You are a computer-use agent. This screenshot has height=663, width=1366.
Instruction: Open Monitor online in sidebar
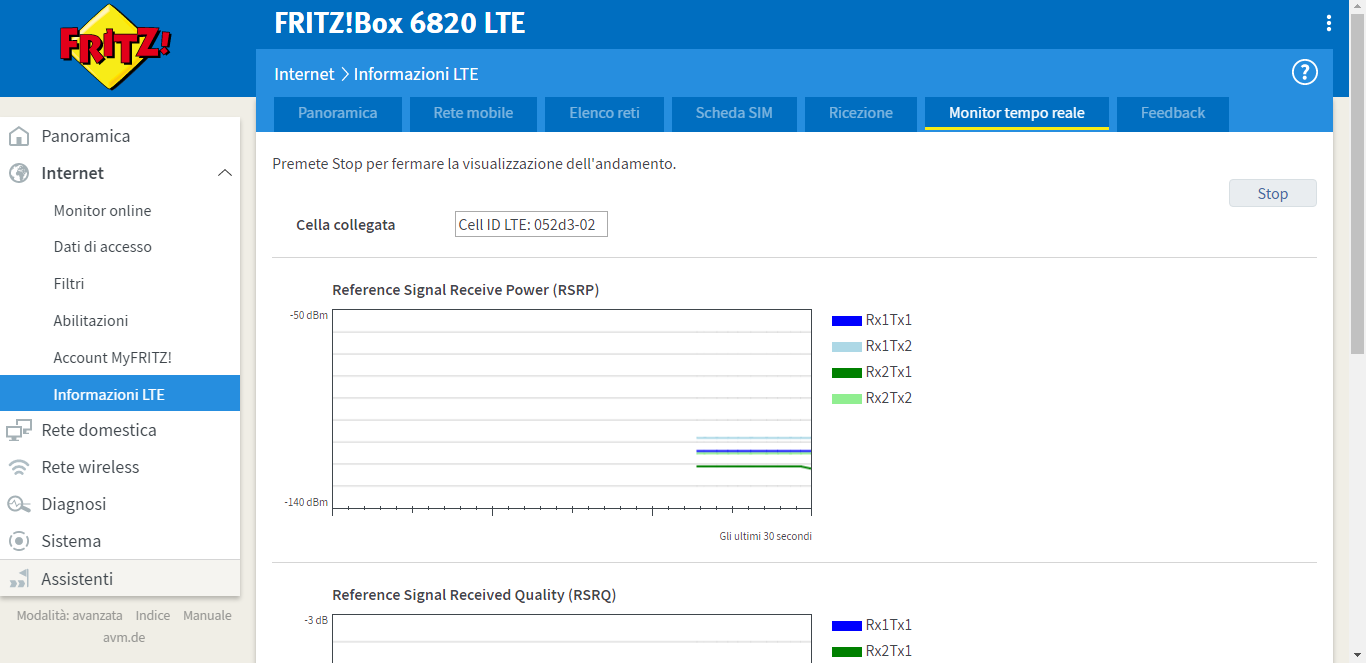coord(102,210)
